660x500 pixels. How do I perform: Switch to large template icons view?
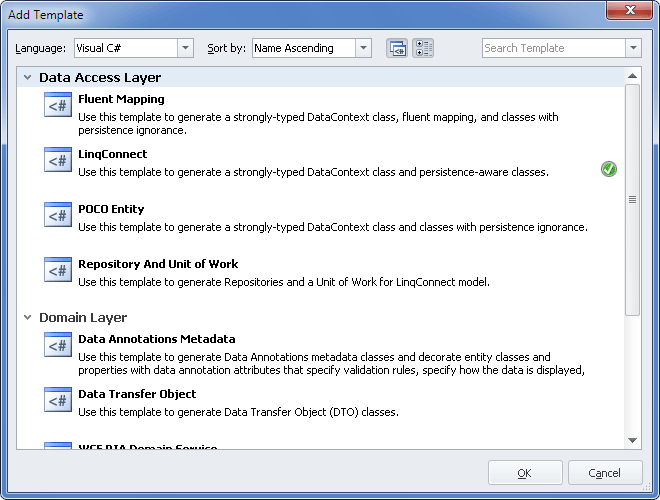397,48
